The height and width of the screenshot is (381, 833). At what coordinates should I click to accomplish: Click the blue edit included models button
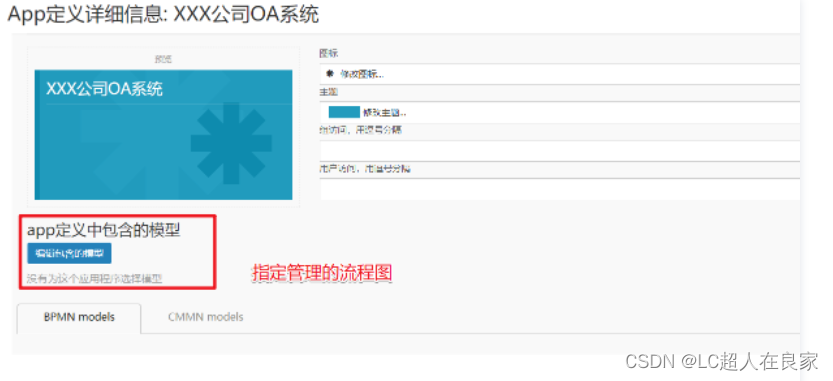69,253
